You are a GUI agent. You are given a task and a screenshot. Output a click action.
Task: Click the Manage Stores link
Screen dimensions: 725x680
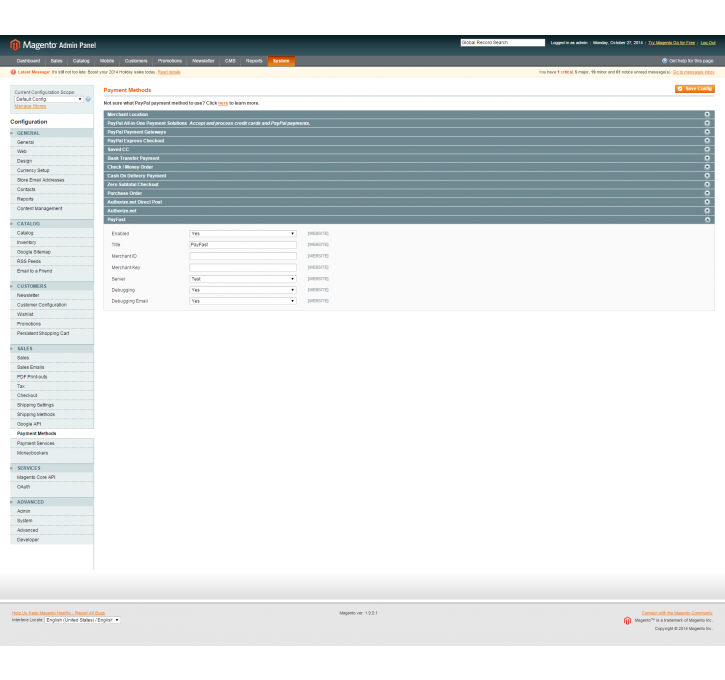30,106
